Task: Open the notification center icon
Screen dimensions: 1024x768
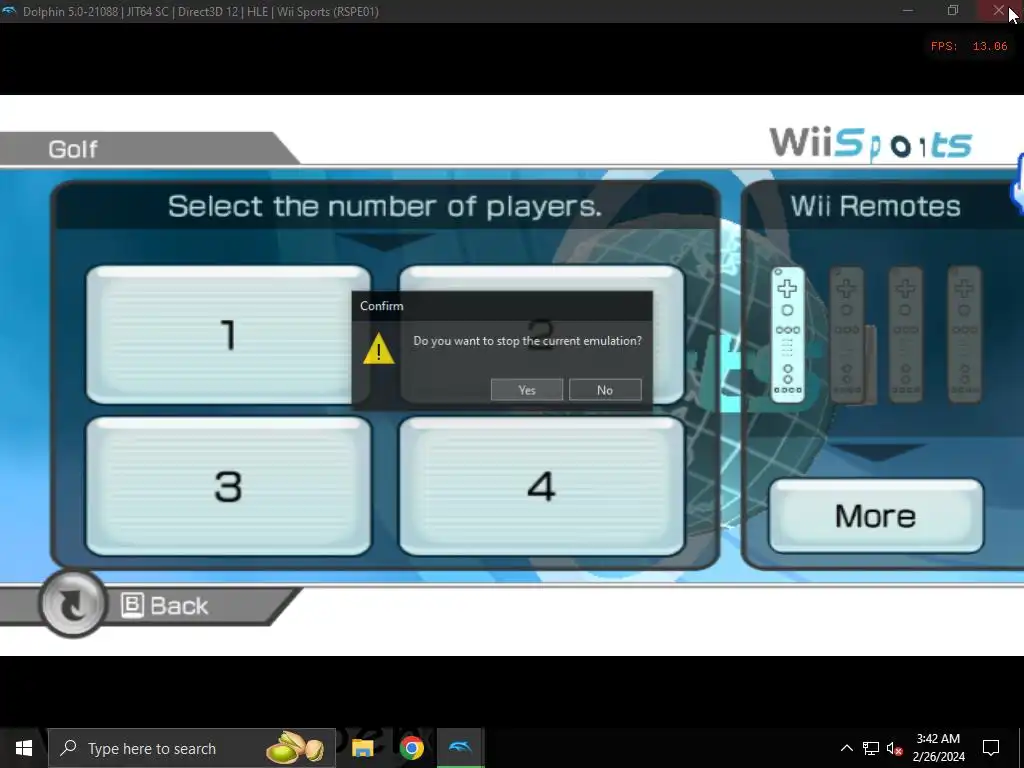Action: (991, 748)
